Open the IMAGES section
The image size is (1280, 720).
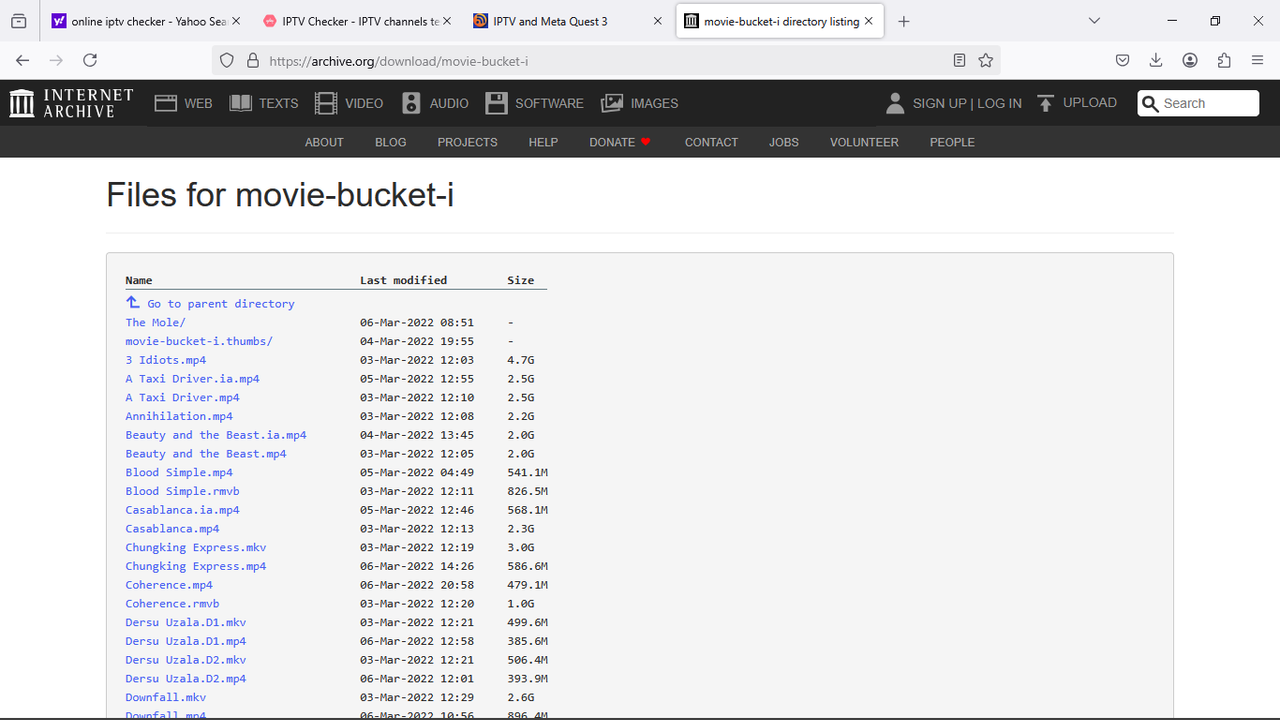point(640,103)
